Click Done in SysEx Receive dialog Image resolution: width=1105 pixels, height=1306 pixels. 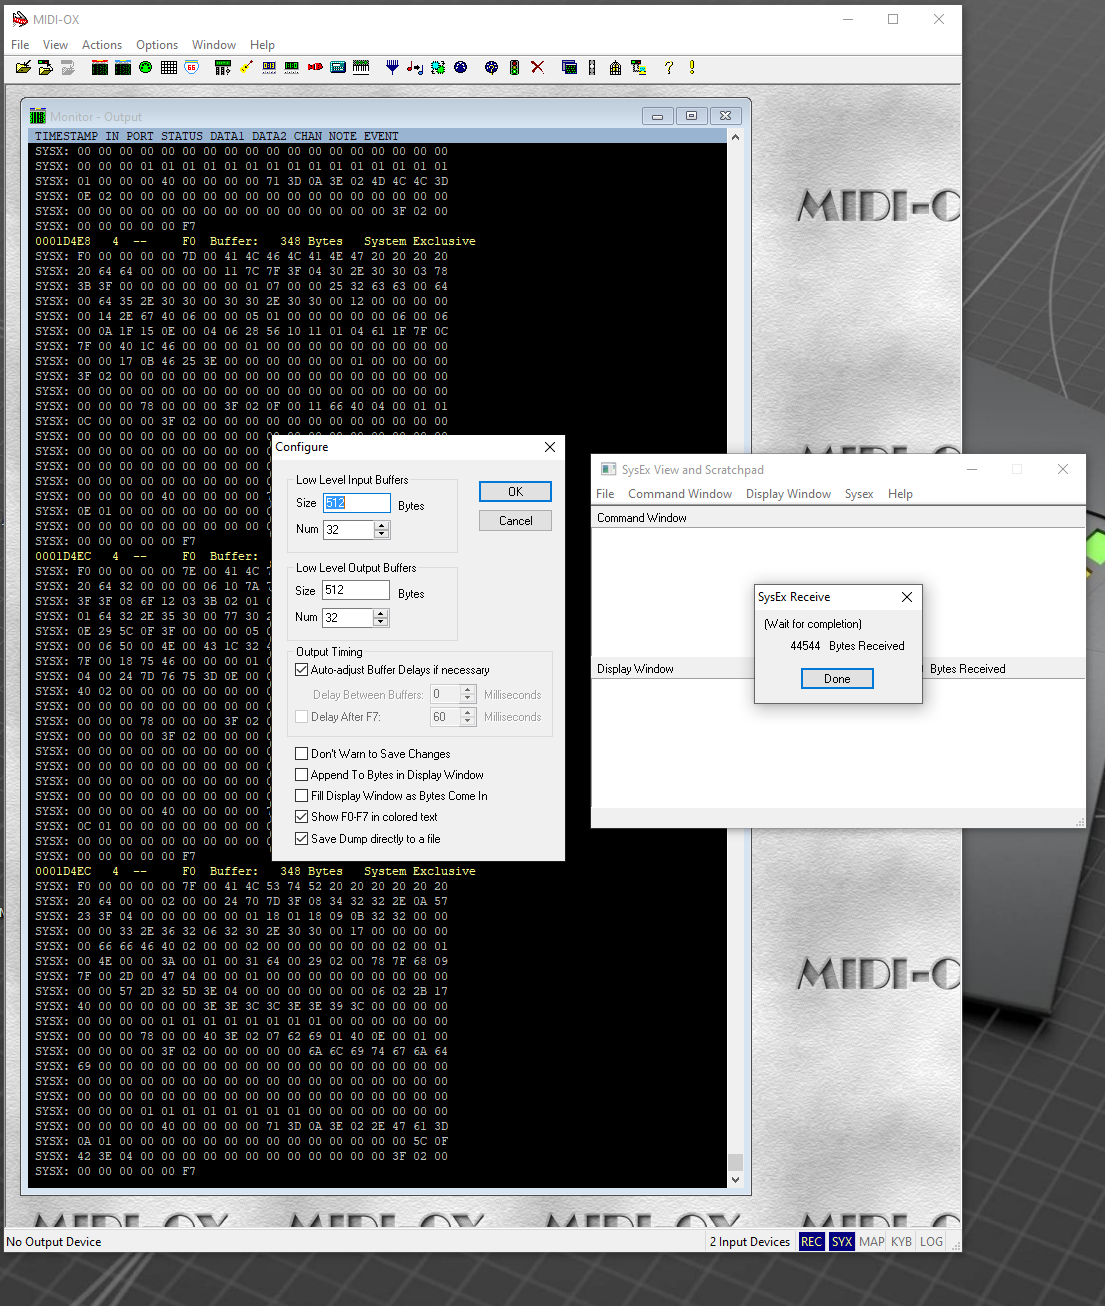tap(837, 679)
